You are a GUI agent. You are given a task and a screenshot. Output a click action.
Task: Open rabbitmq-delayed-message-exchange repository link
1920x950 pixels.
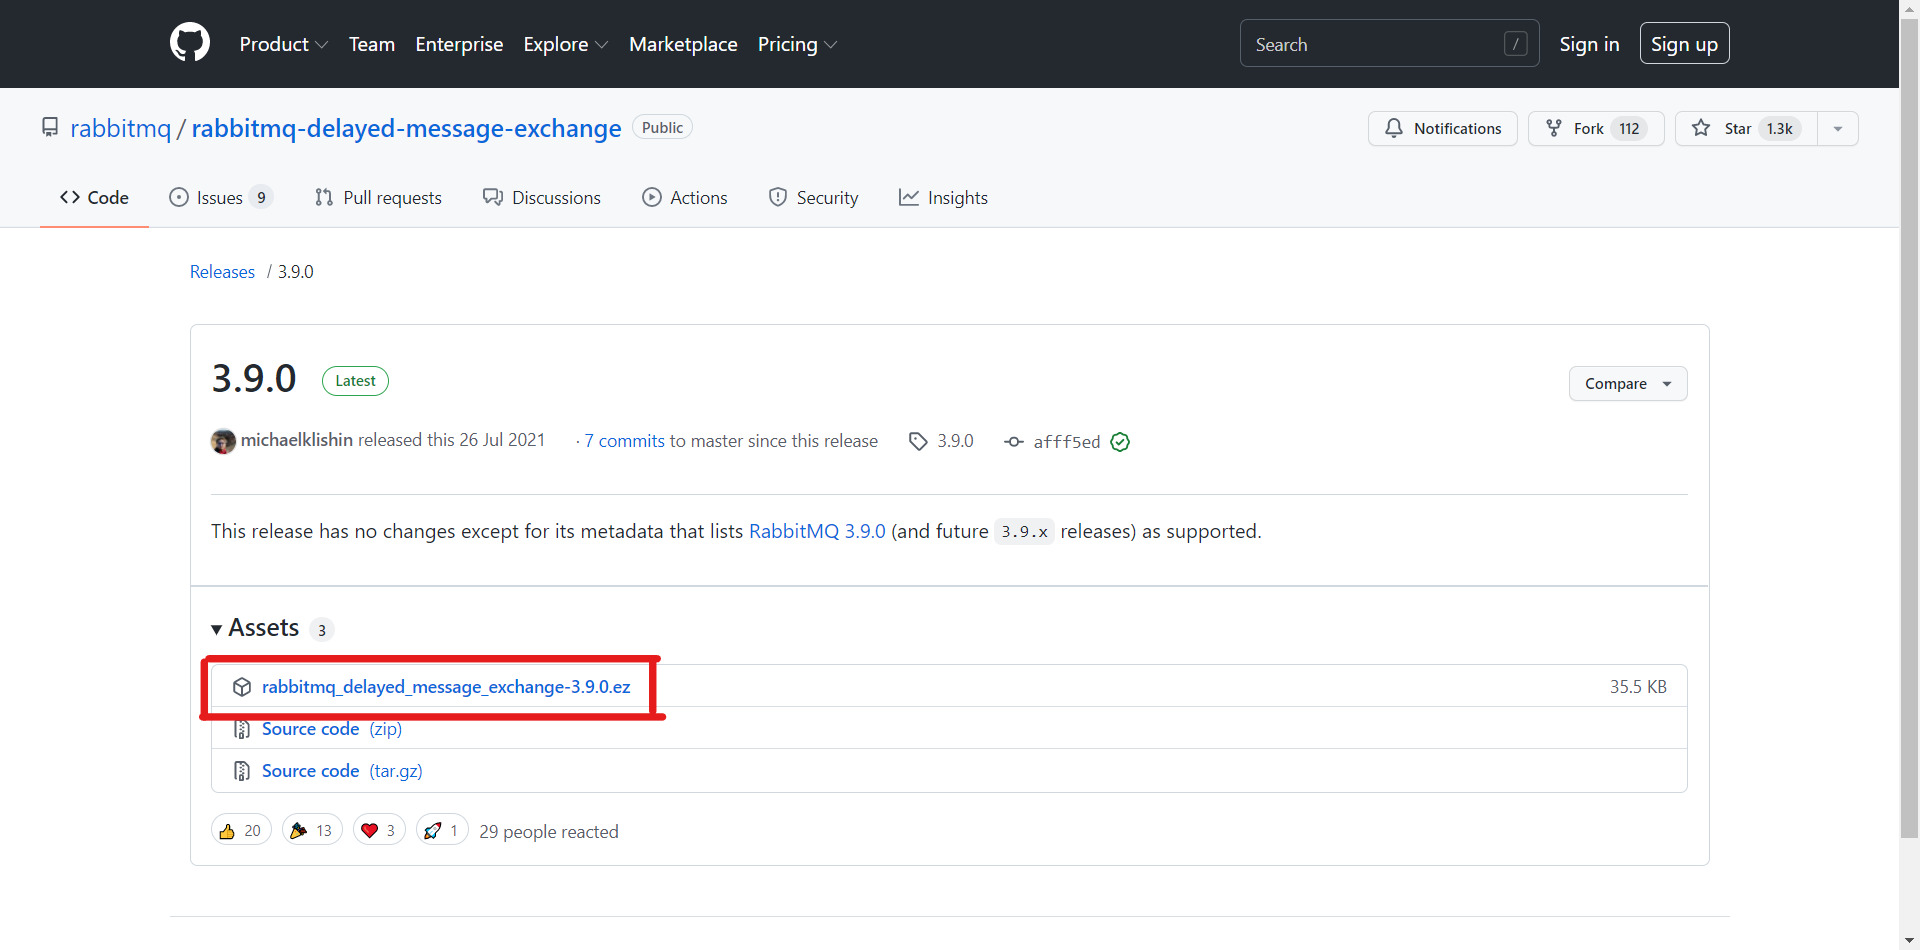click(x=406, y=128)
